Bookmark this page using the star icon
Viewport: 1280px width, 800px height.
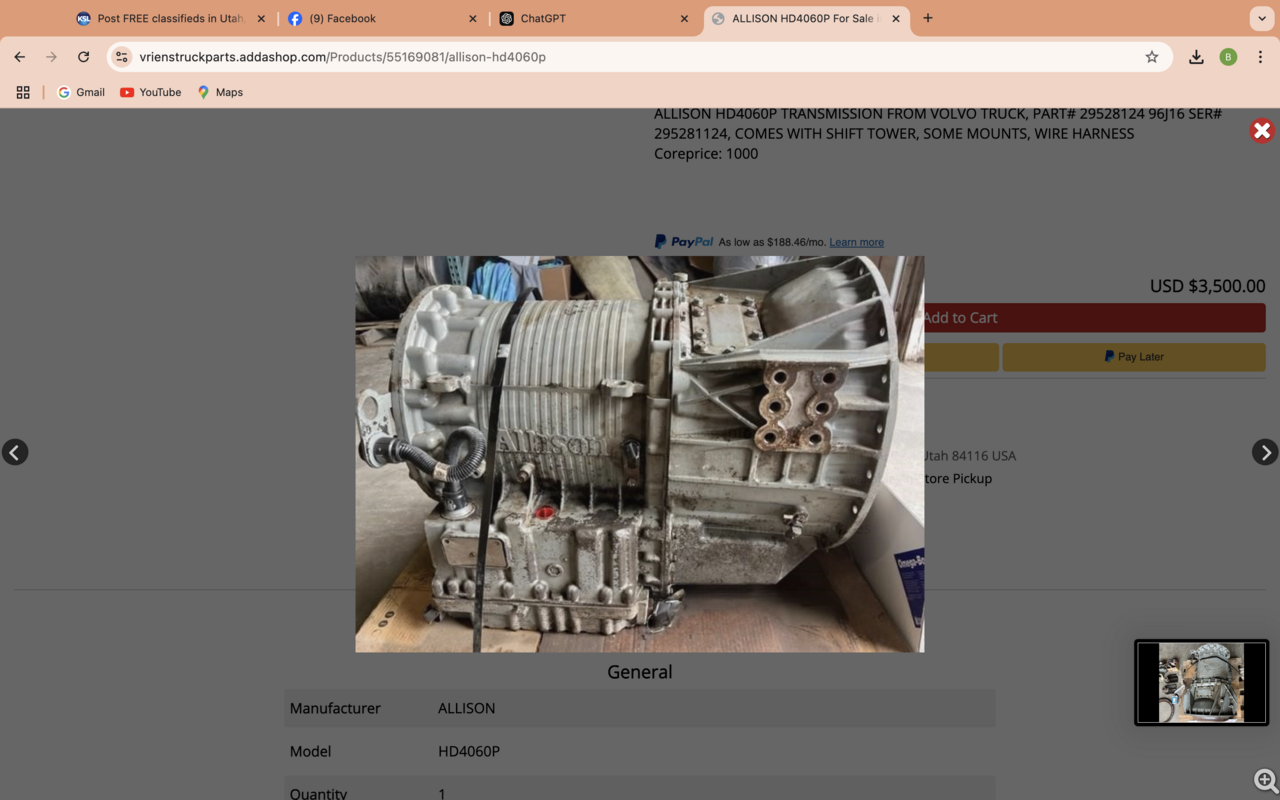click(x=1152, y=57)
